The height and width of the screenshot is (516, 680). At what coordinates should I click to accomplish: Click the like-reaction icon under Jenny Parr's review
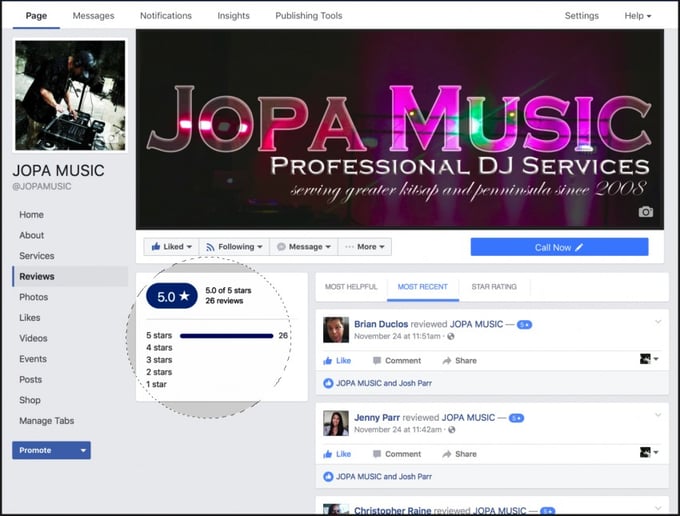(328, 477)
